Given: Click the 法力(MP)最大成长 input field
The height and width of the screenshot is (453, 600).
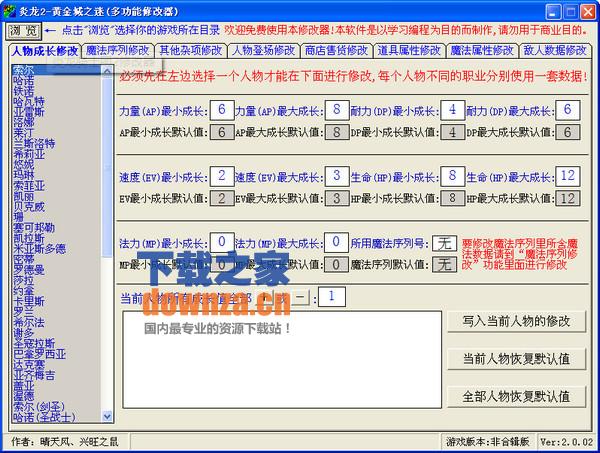Looking at the screenshot, I should [x=336, y=242].
